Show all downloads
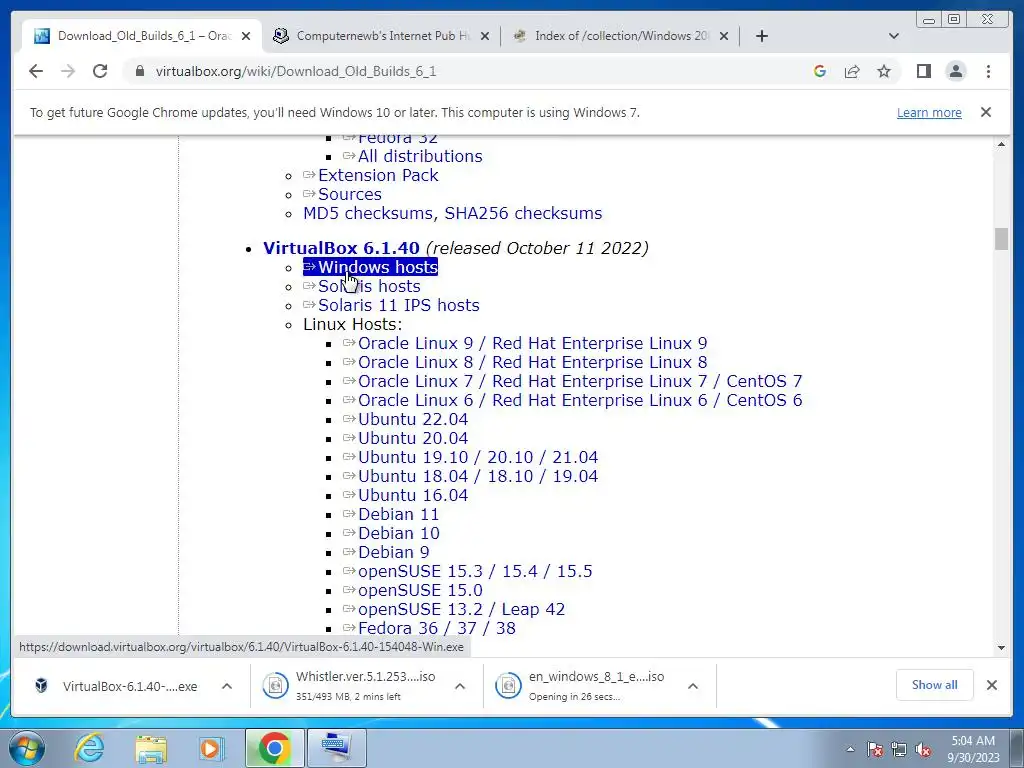Viewport: 1024px width, 768px height. coord(935,684)
